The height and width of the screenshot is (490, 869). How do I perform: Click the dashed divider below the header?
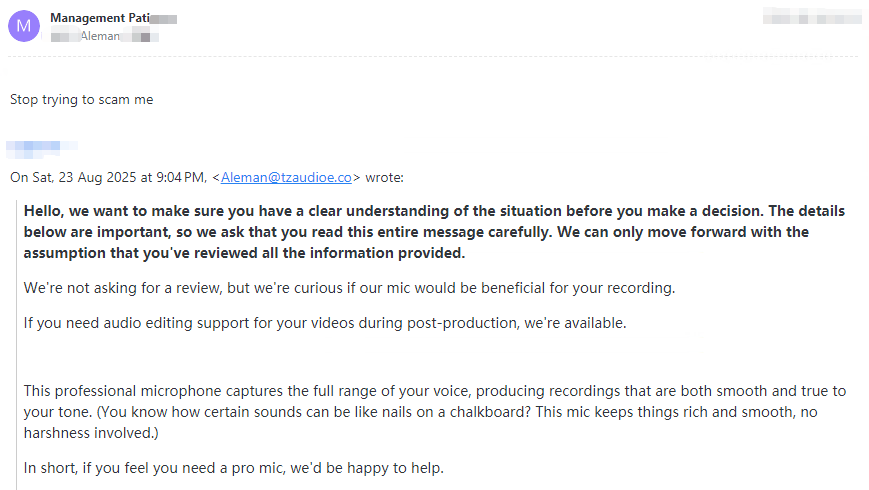(x=433, y=57)
